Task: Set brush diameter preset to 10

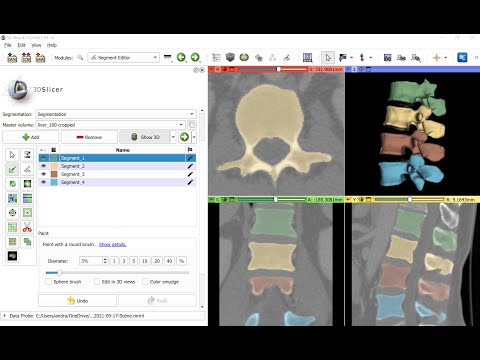Action: pyautogui.click(x=145, y=261)
